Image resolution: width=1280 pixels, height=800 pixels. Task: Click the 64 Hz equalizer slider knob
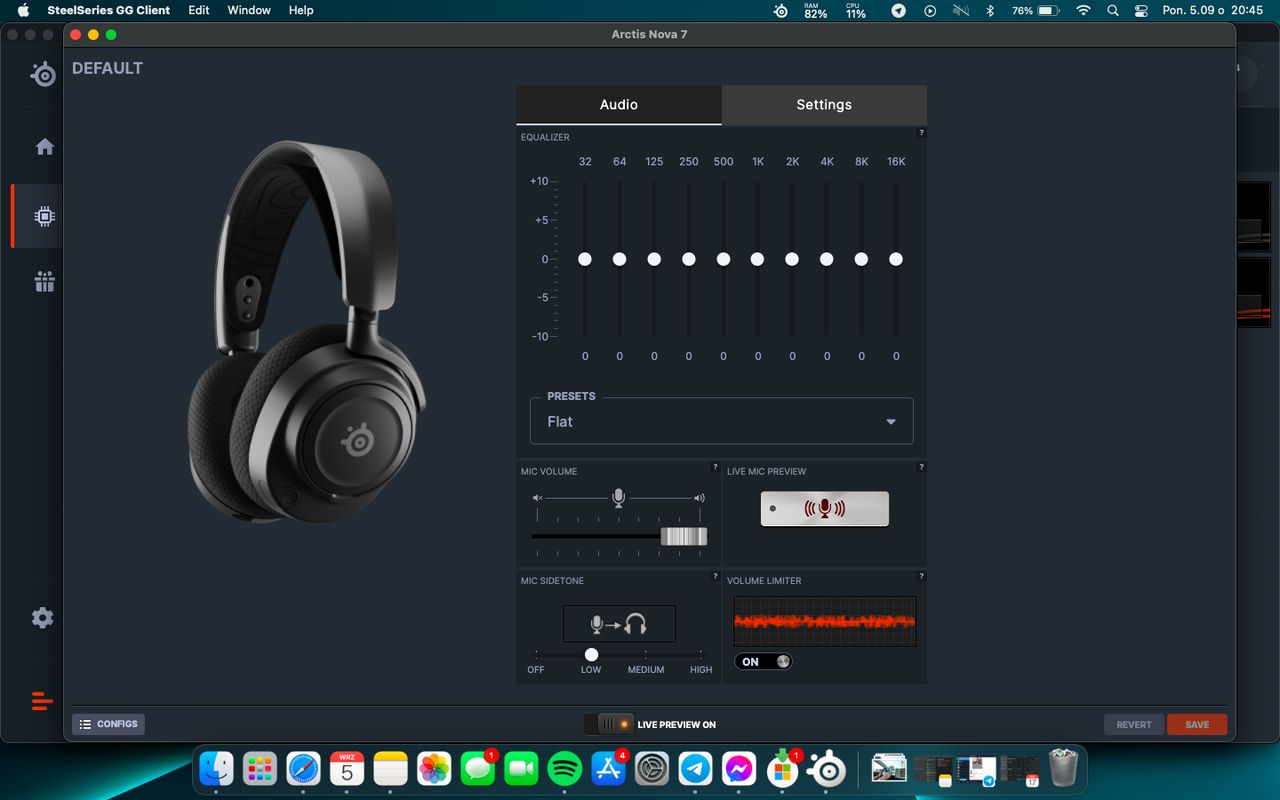pos(619,259)
